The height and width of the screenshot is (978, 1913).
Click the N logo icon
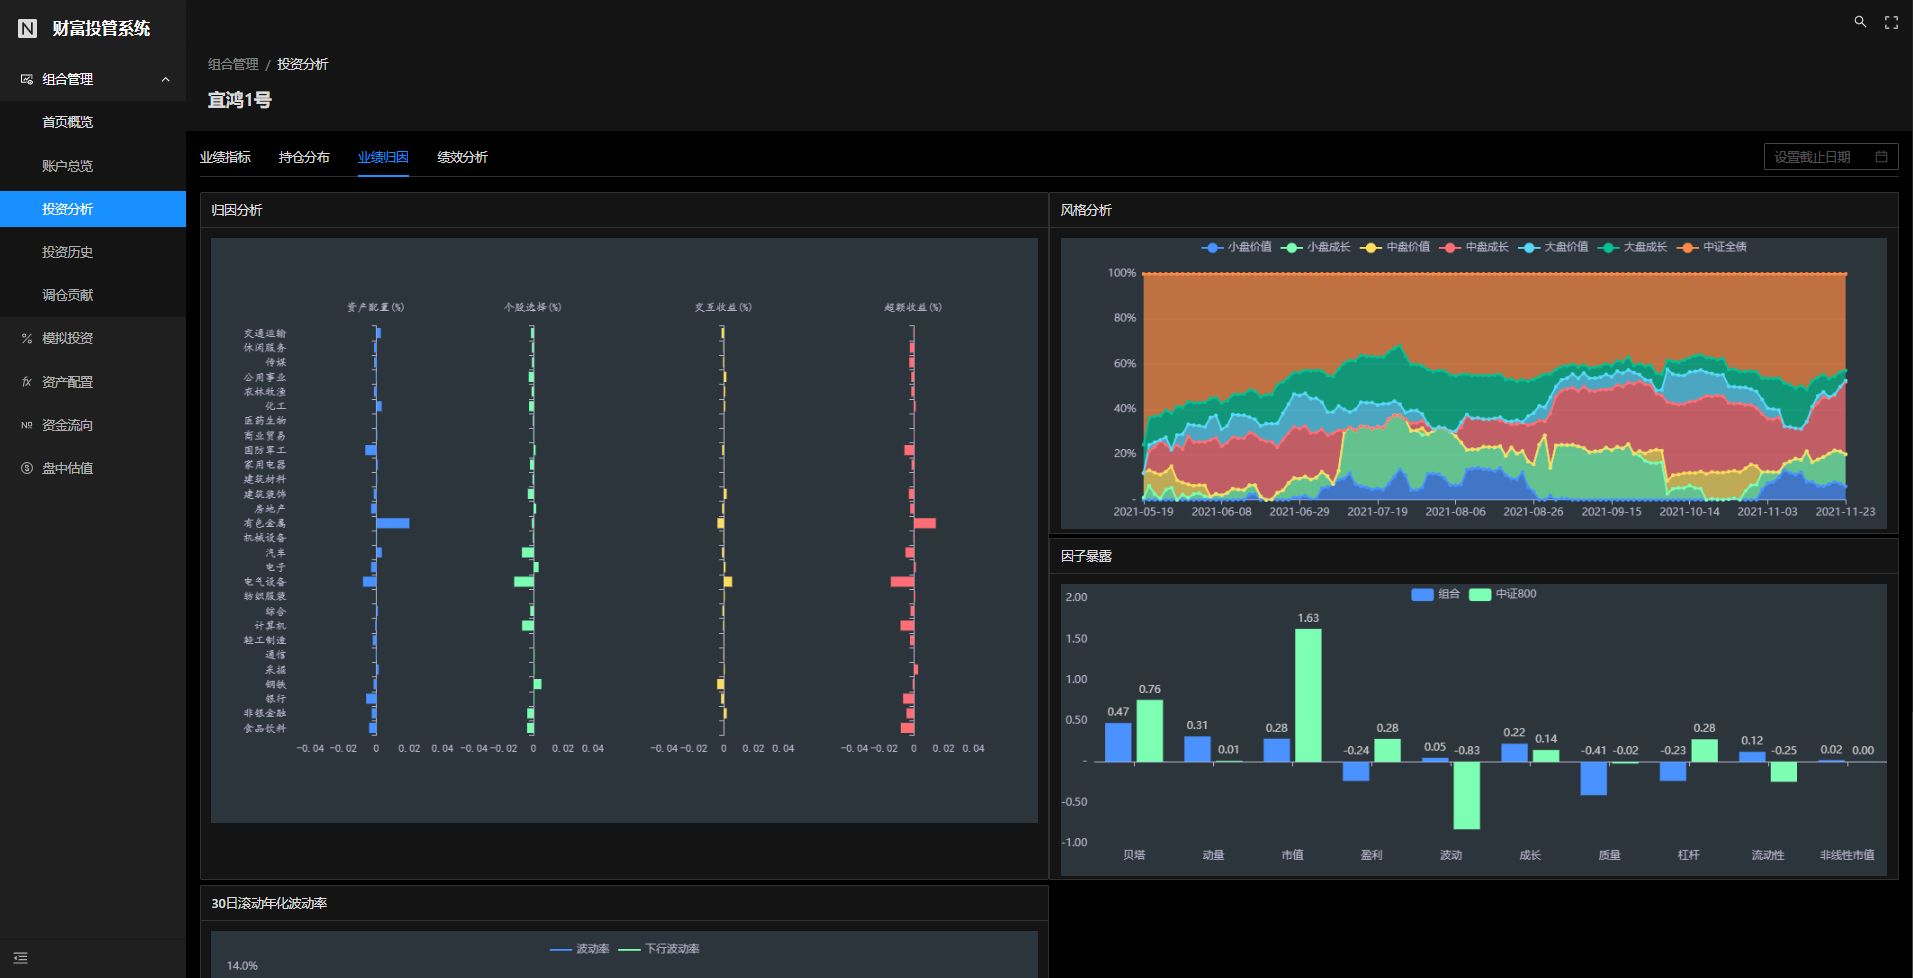tap(28, 29)
